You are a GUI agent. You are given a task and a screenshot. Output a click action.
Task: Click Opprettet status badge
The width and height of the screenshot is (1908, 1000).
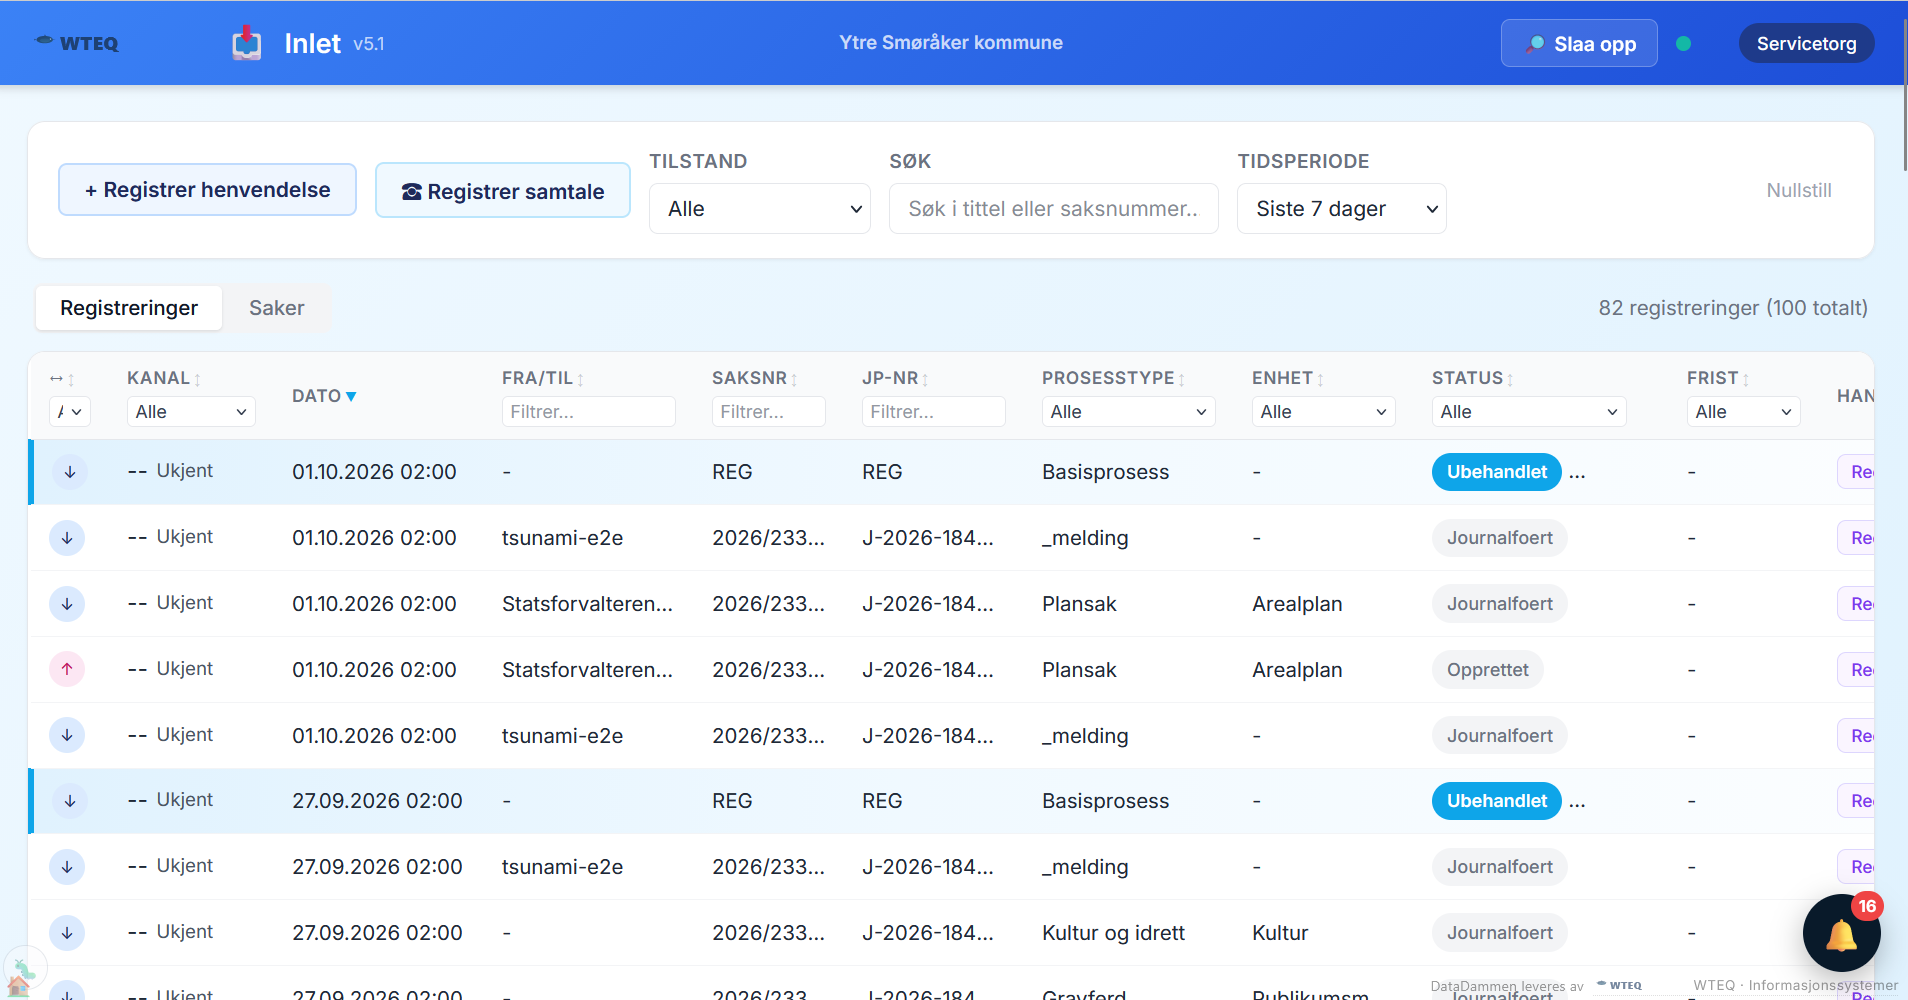tap(1488, 669)
